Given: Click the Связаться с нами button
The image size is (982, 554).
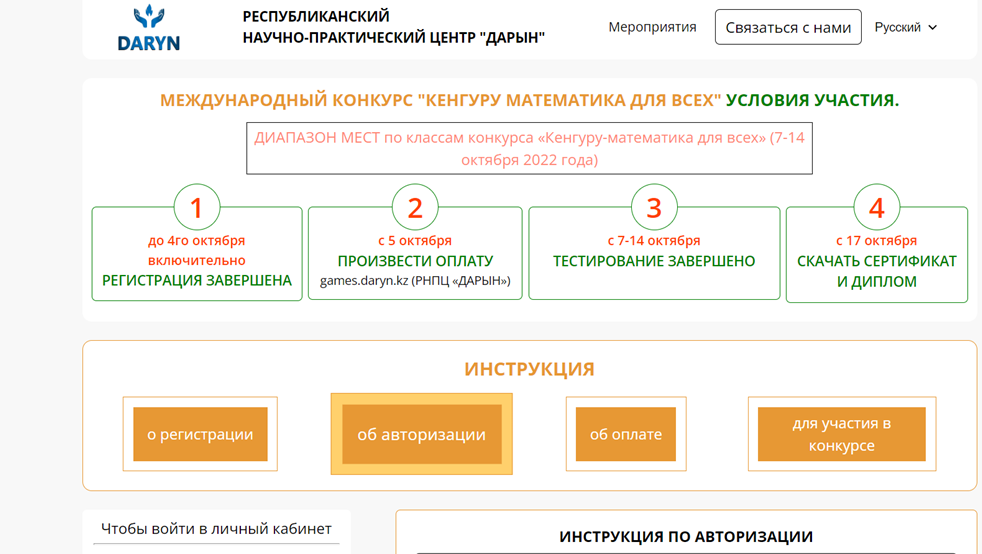Looking at the screenshot, I should click(x=788, y=27).
